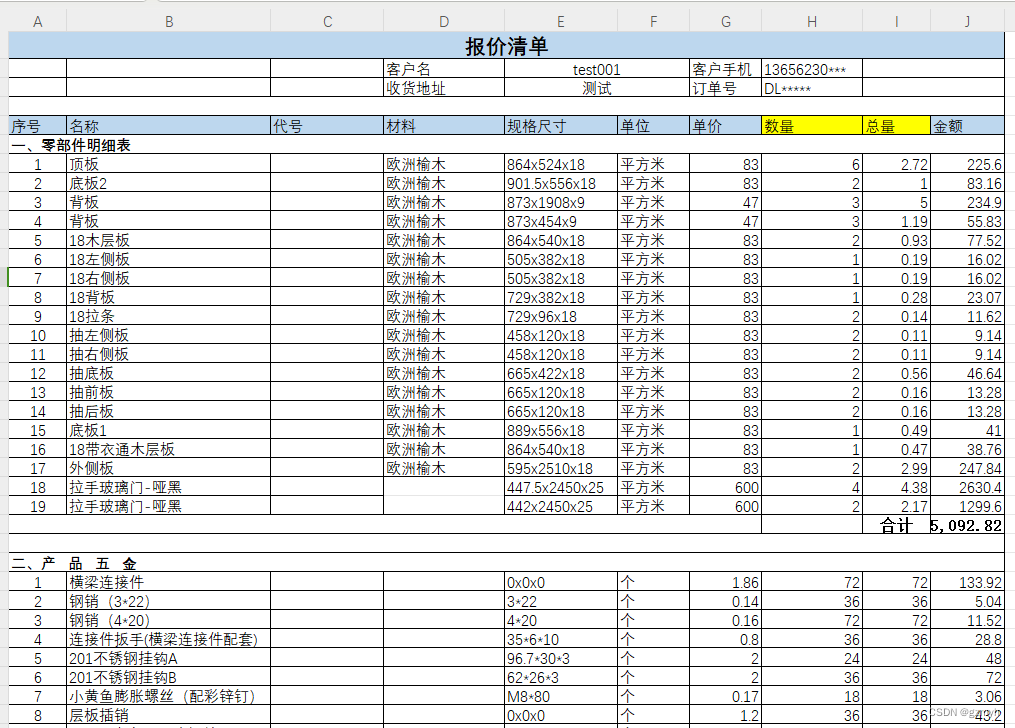Click the 规格尺寸 header cell
Viewport: 1015px width, 728px height.
click(561, 126)
